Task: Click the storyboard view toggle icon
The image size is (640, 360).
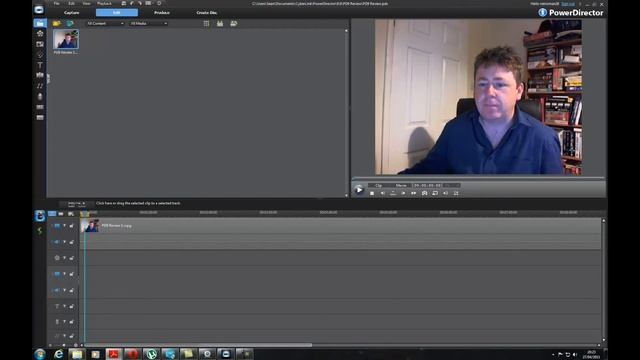Action: [x=61, y=213]
